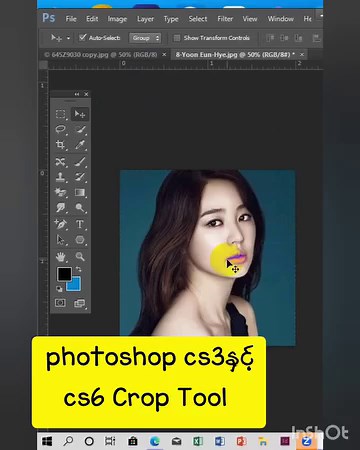Screen dimensions: 360x450
Task: Open the Window menu
Action: tap(280, 19)
